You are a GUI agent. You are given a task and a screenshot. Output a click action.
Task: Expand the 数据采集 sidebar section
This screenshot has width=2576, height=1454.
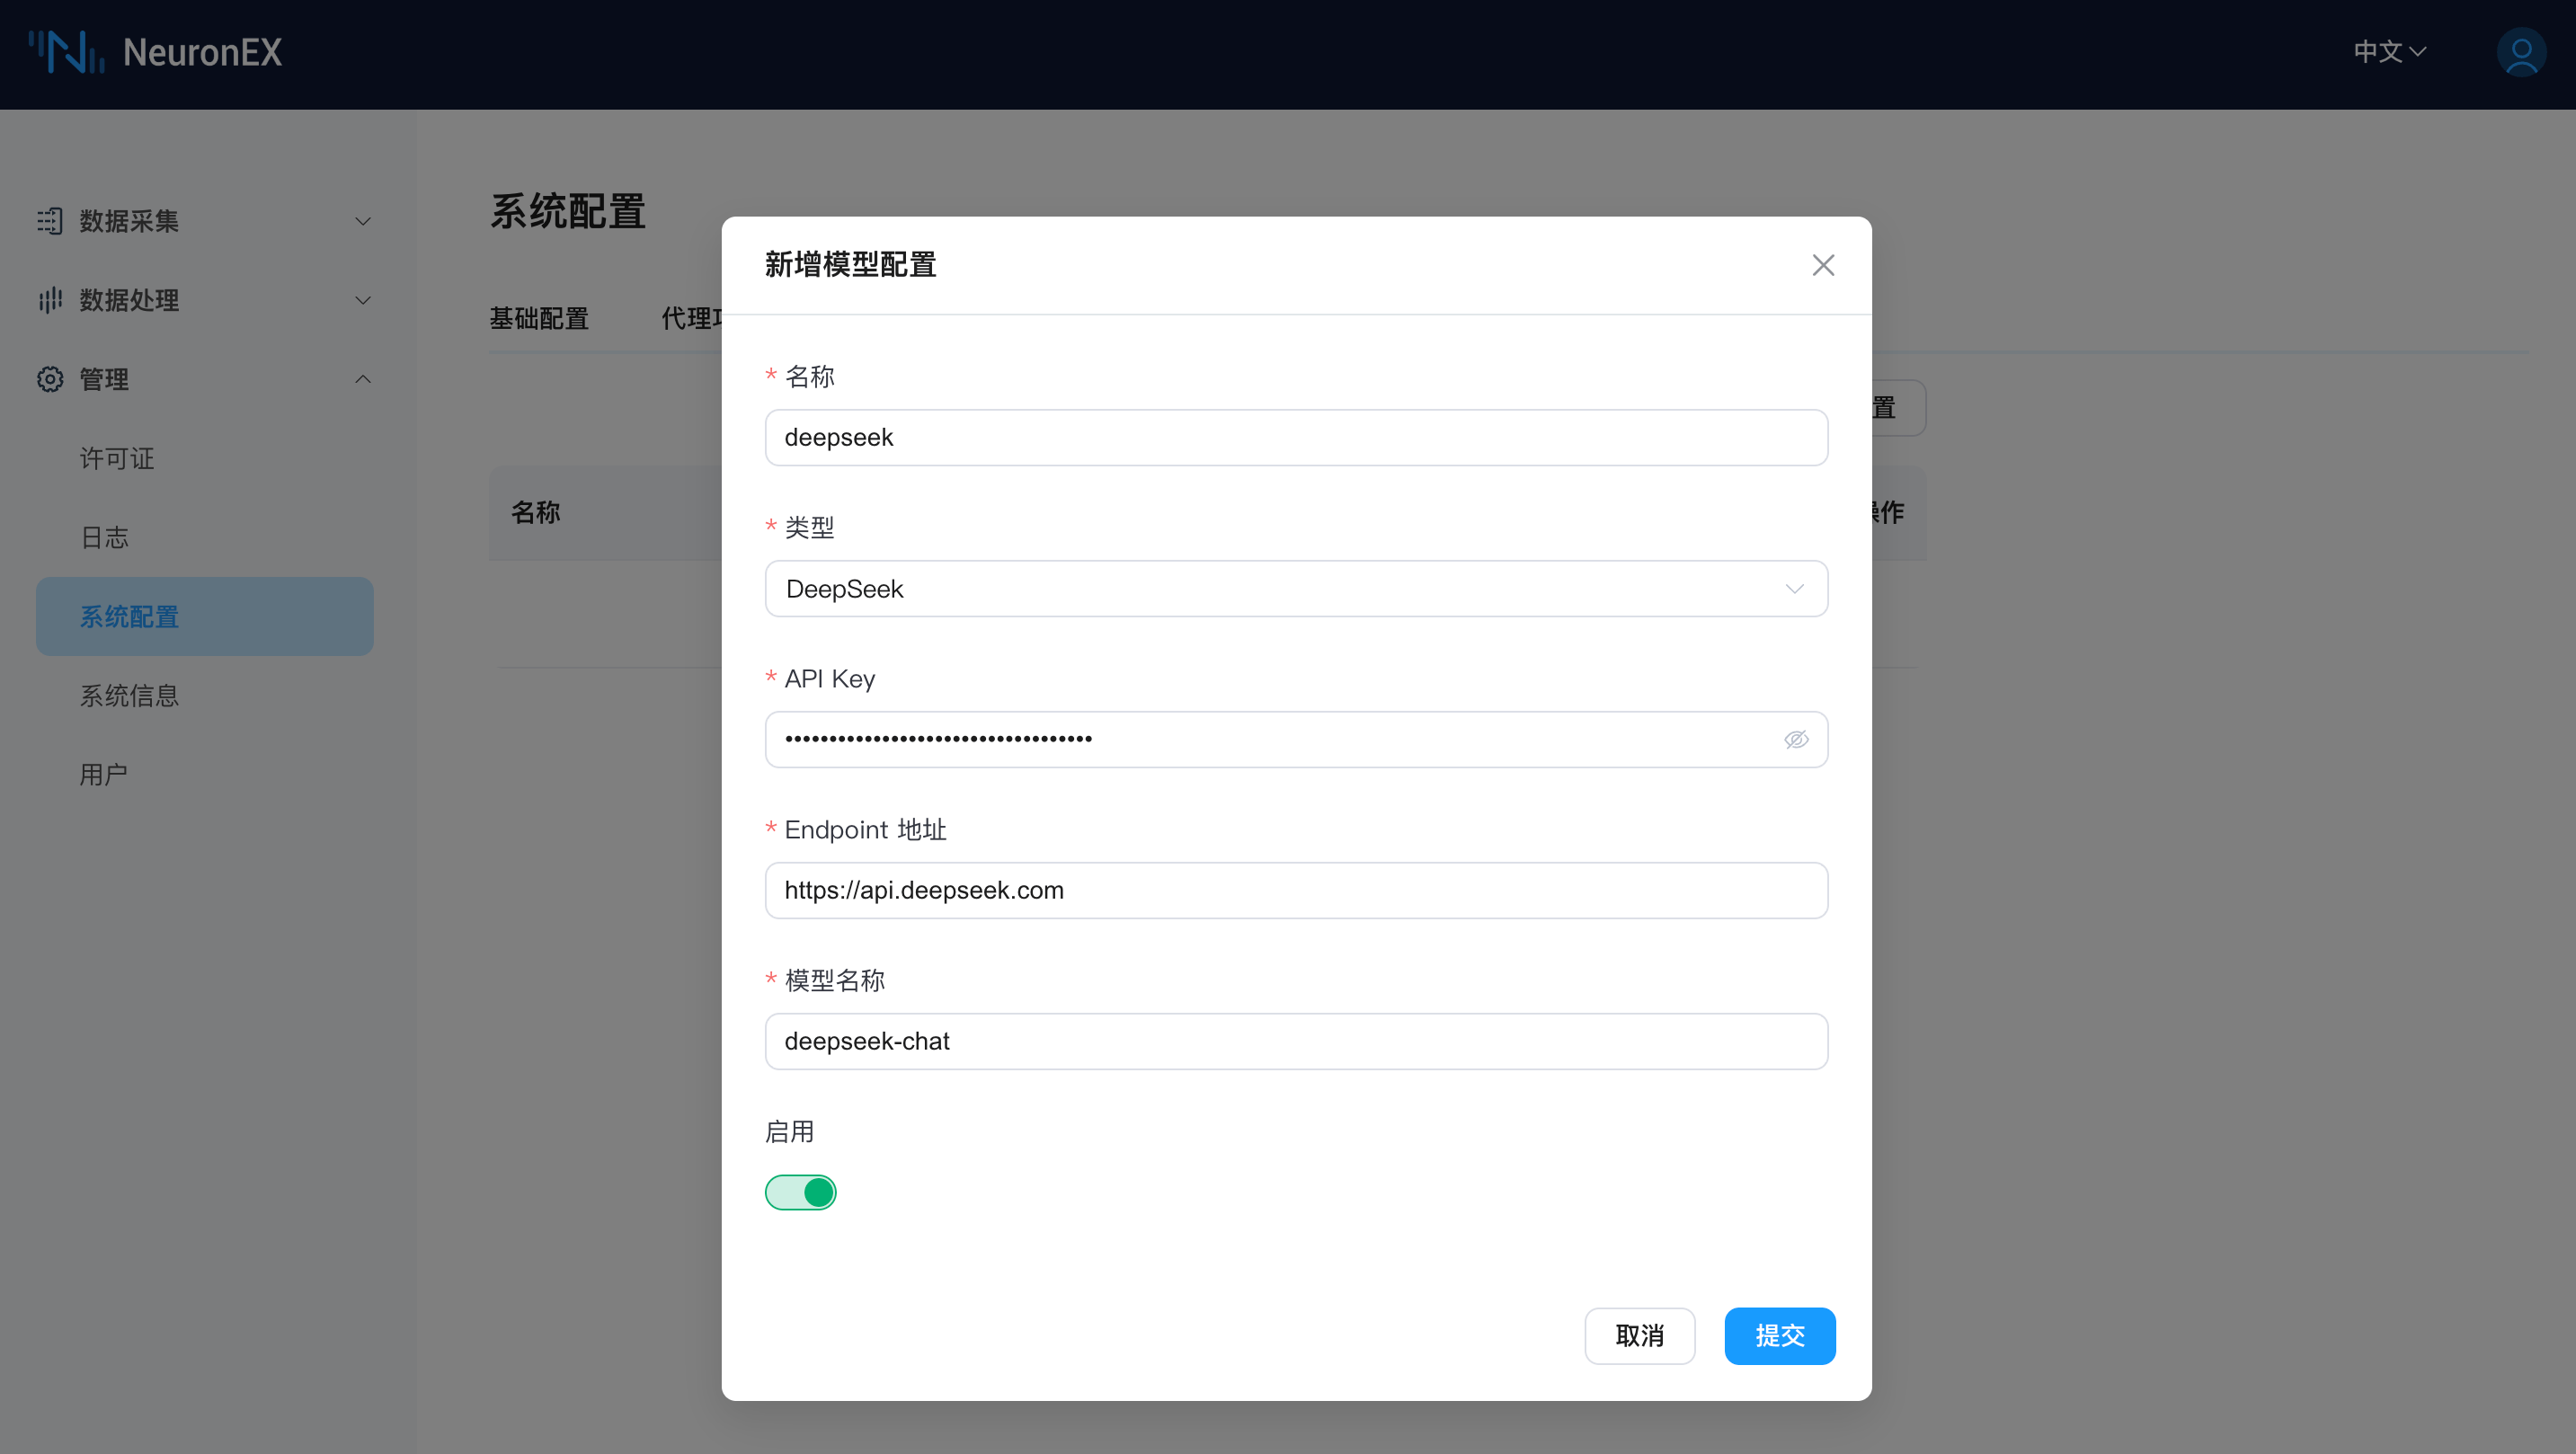point(363,221)
